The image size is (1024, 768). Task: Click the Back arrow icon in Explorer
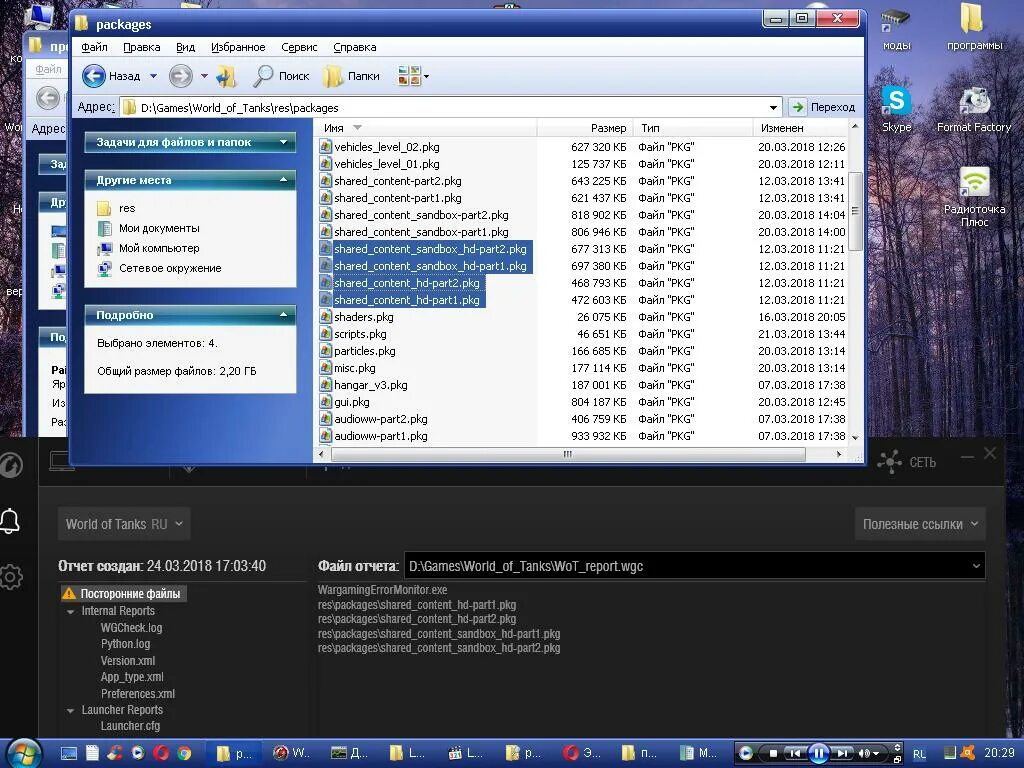94,76
